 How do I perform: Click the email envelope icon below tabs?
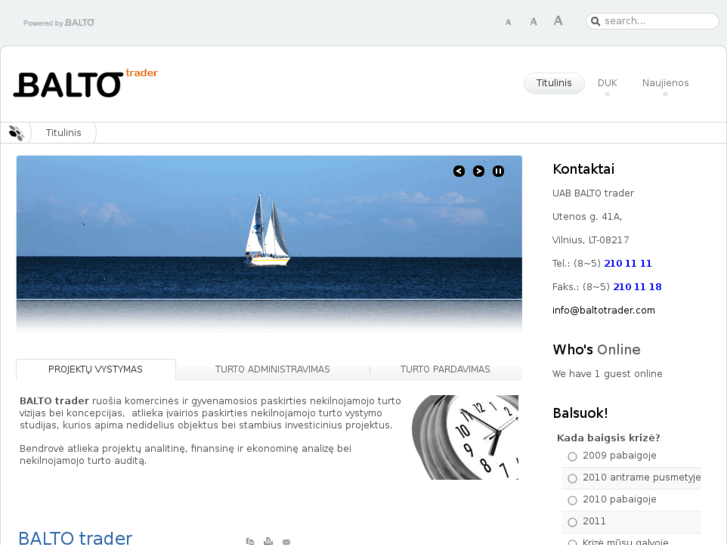point(286,541)
